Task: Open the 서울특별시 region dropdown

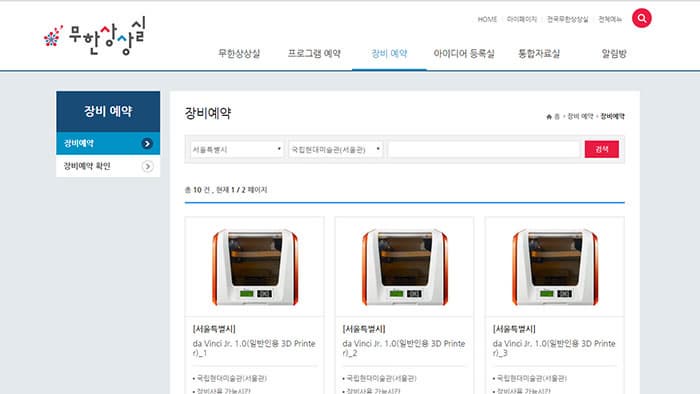Action: pyautogui.click(x=237, y=149)
